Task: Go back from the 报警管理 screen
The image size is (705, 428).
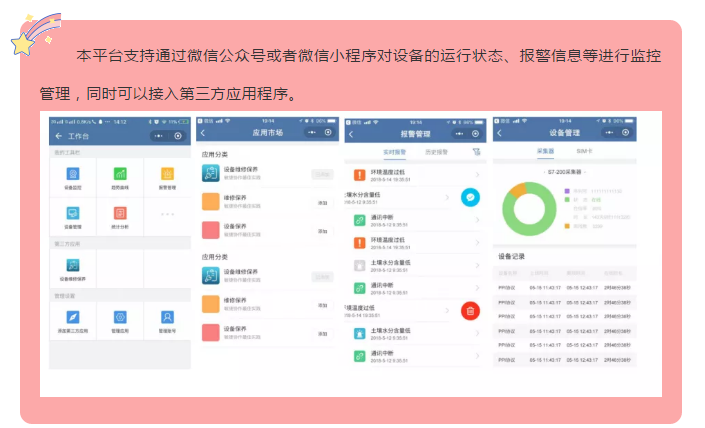Action: pyautogui.click(x=351, y=134)
